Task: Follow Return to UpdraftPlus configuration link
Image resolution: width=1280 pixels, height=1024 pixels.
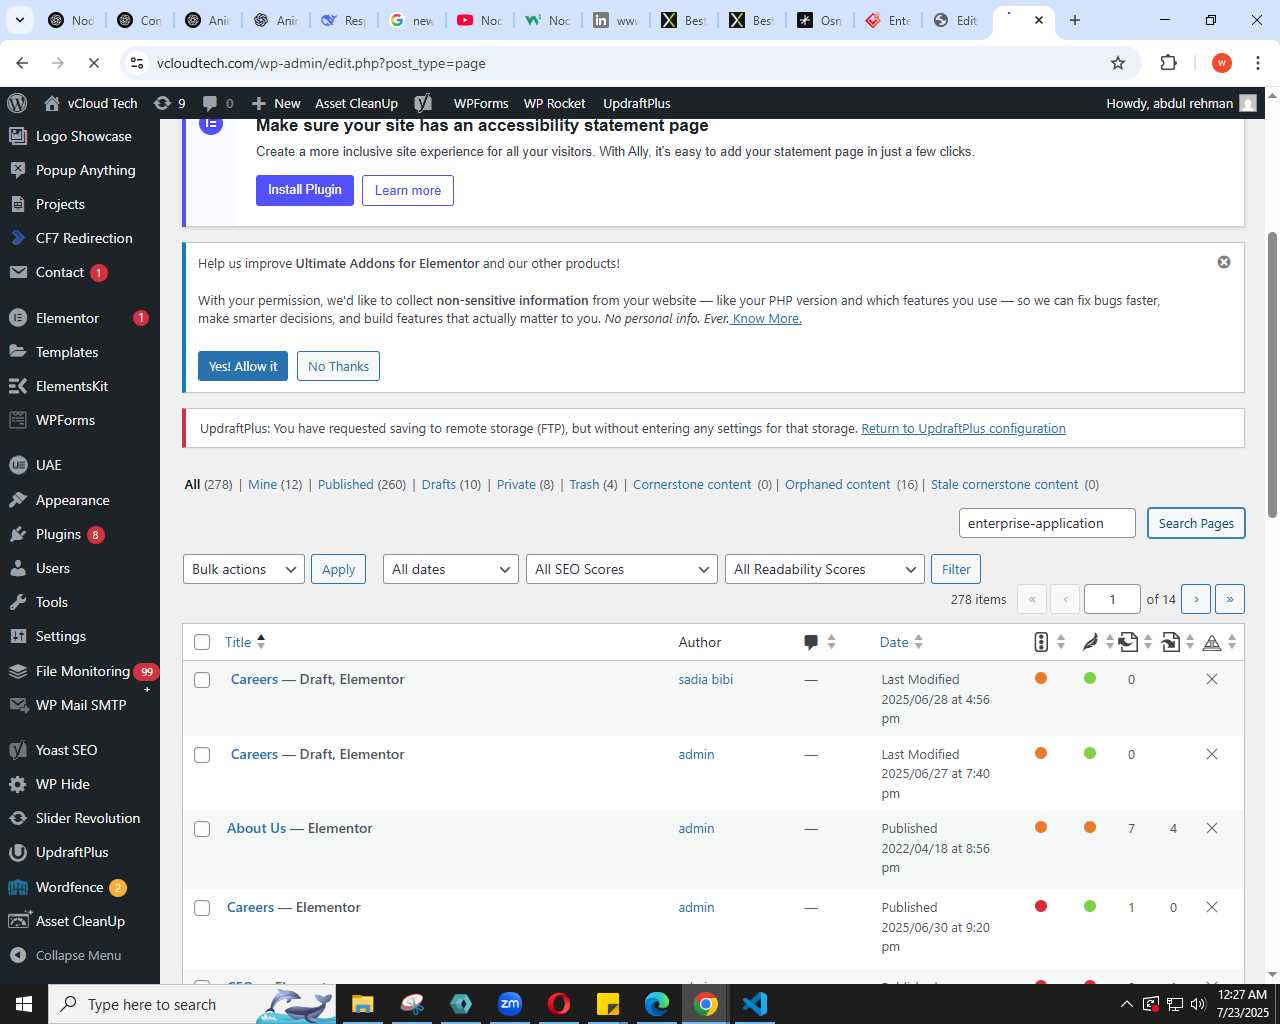Action: [963, 428]
